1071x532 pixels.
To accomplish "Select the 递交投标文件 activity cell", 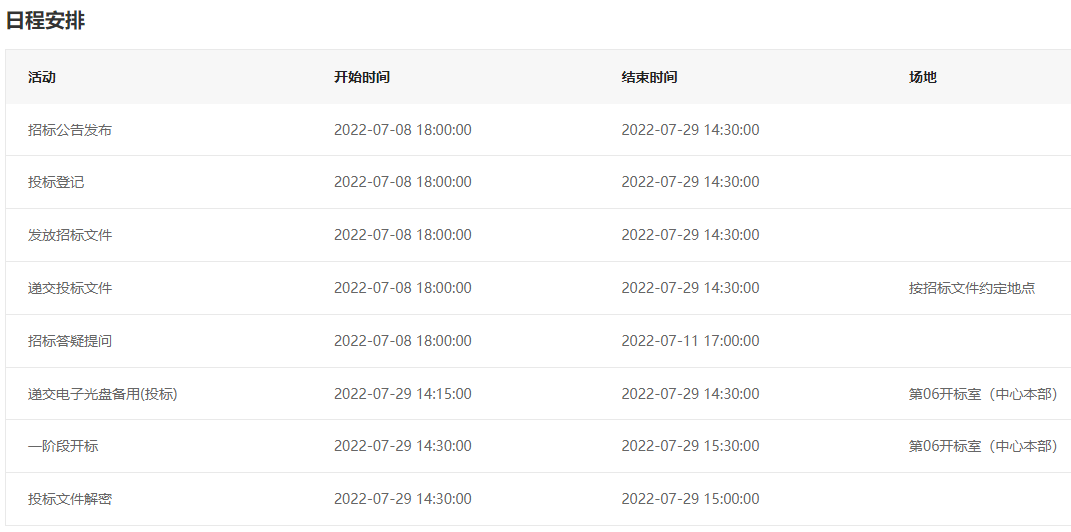I will [70, 288].
